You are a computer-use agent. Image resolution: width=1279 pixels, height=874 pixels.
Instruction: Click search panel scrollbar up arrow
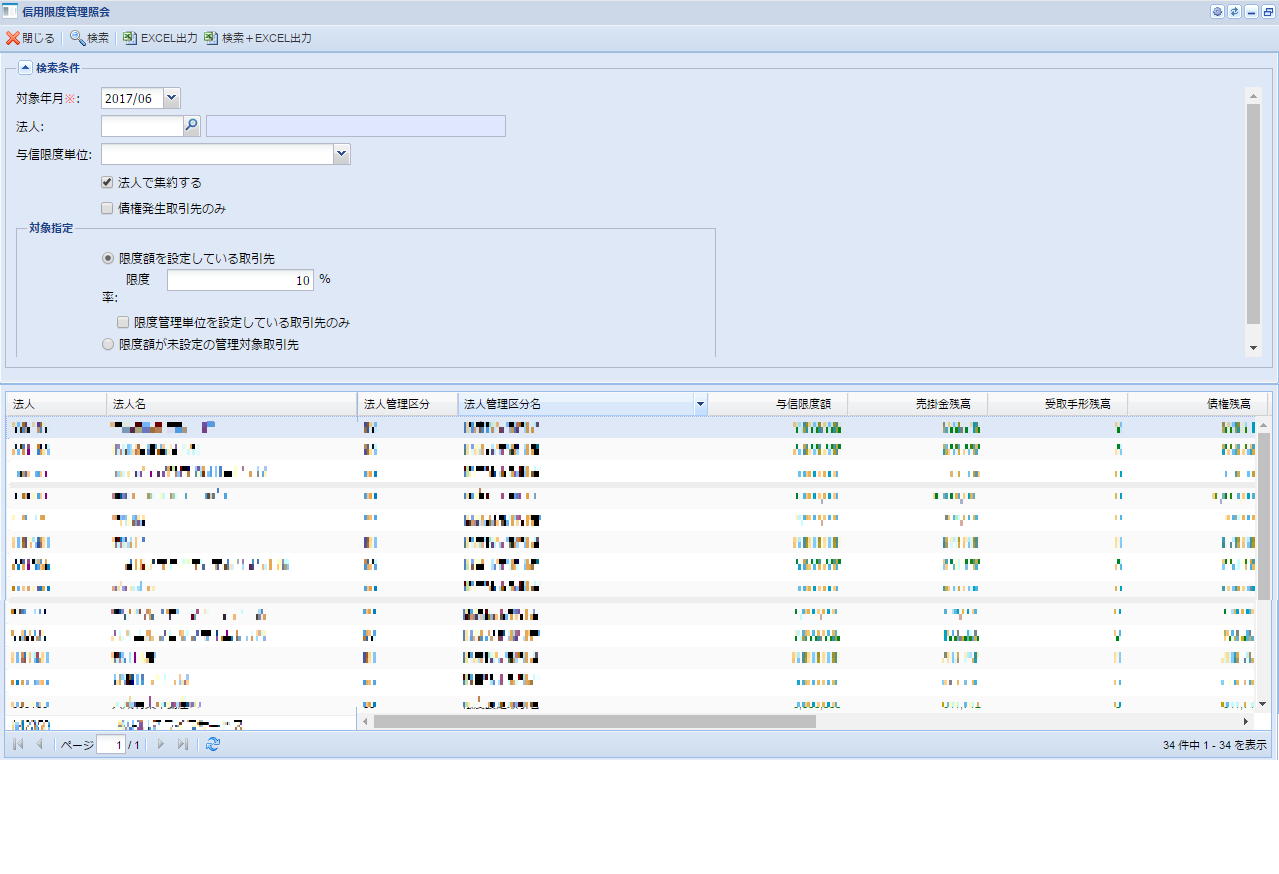pos(1253,95)
